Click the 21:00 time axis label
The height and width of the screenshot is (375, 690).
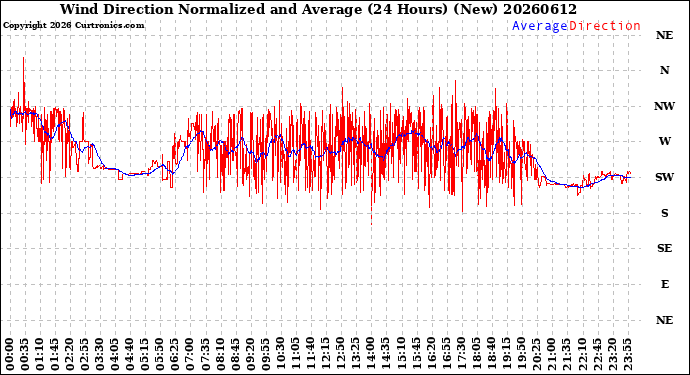[x=551, y=355]
